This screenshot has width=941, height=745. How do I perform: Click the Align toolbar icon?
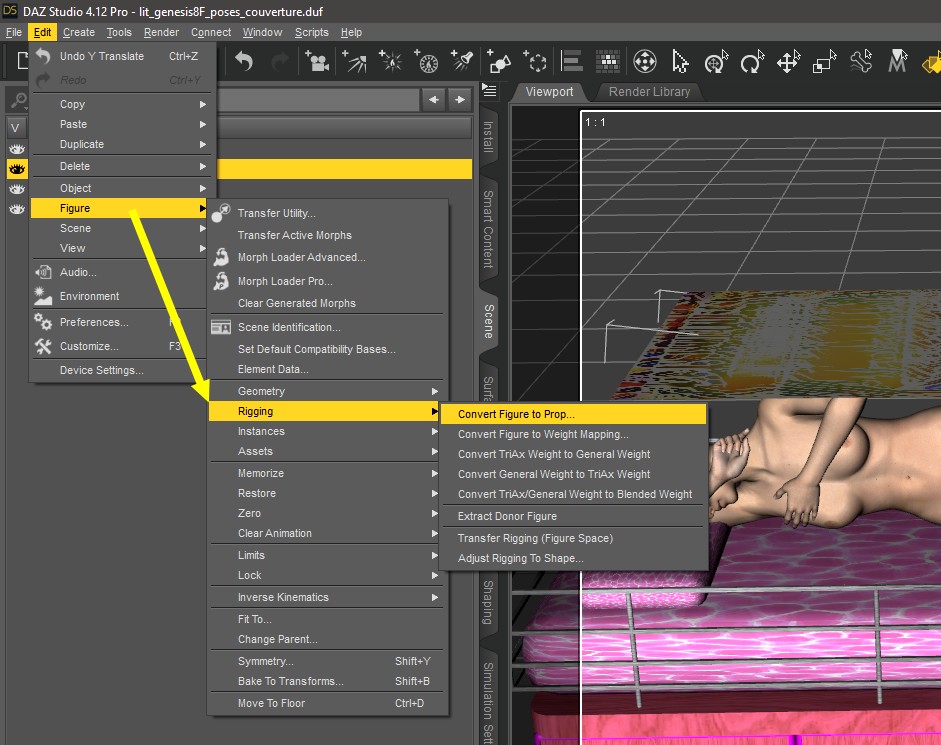(571, 61)
